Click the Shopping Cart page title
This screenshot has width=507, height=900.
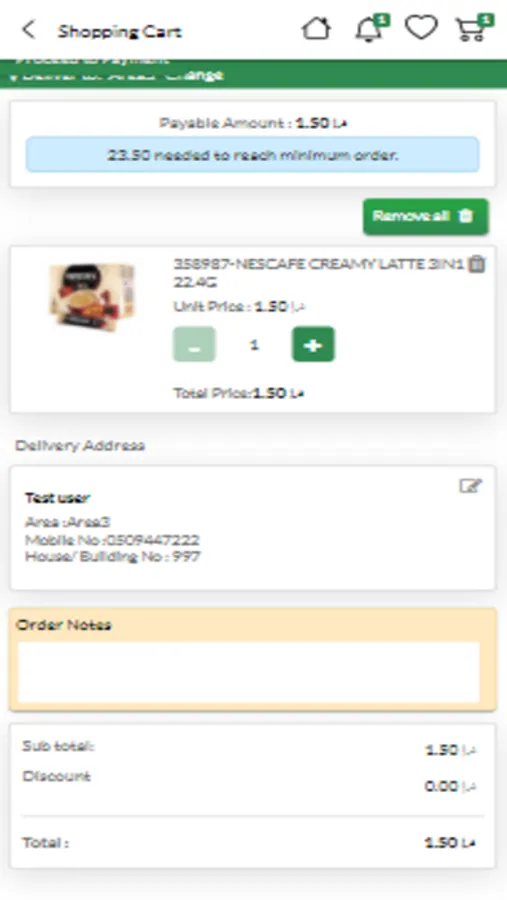(119, 31)
